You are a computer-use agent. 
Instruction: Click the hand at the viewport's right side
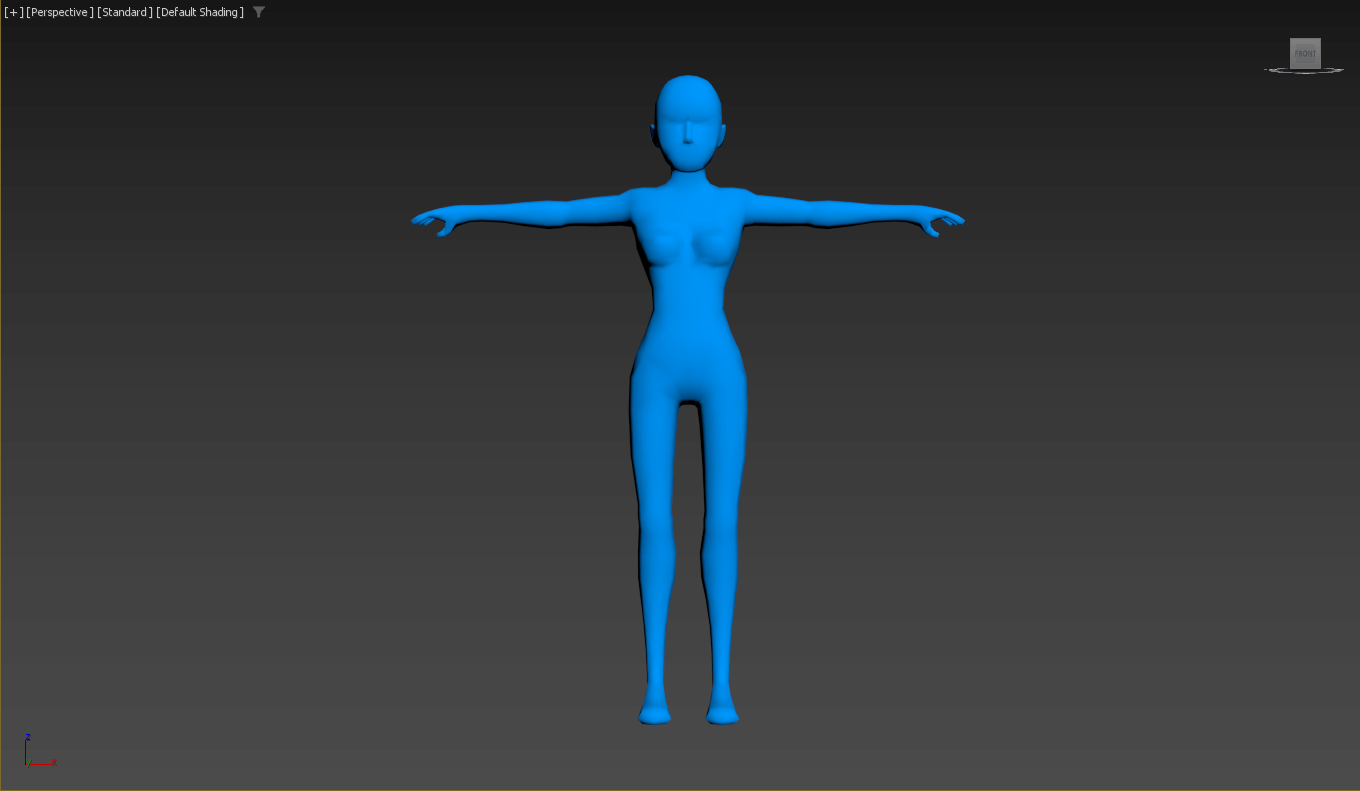pyautogui.click(x=942, y=221)
